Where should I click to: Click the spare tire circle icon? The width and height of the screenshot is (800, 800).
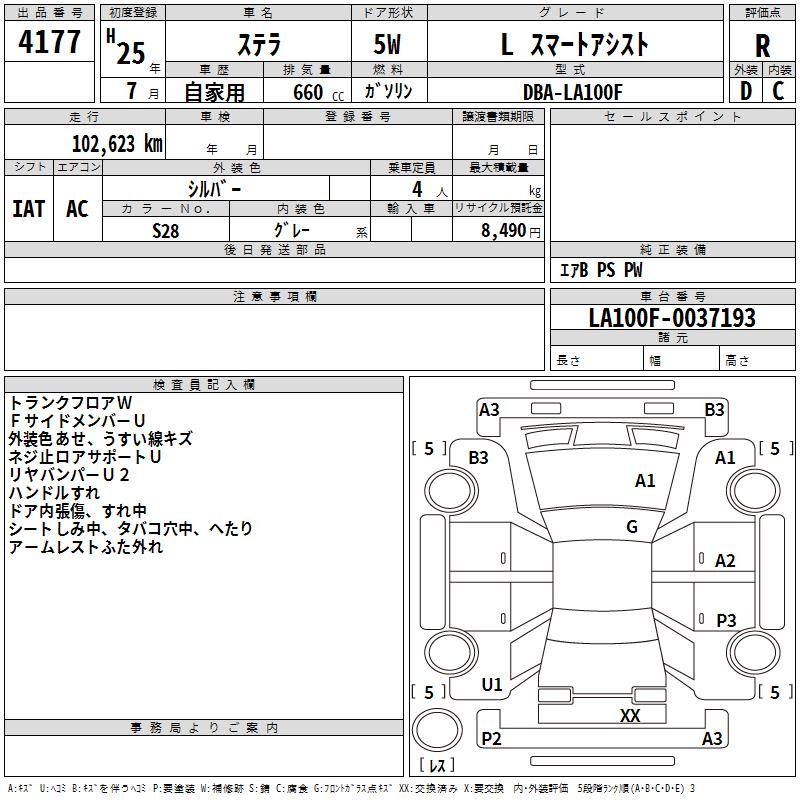(x=437, y=730)
